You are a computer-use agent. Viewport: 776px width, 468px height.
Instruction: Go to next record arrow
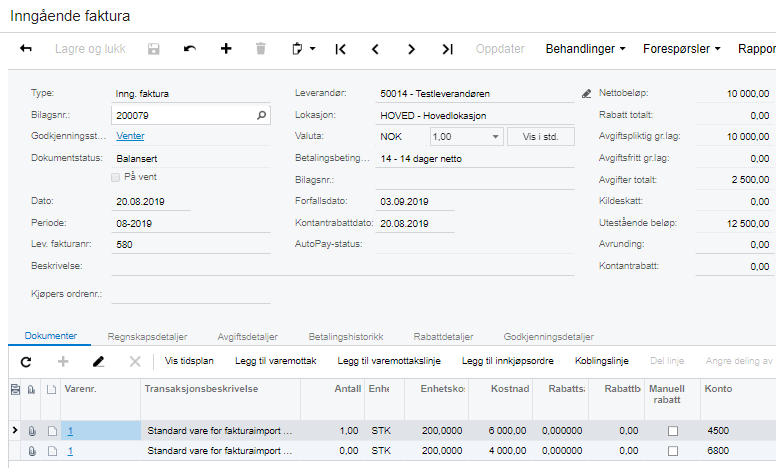click(x=411, y=48)
